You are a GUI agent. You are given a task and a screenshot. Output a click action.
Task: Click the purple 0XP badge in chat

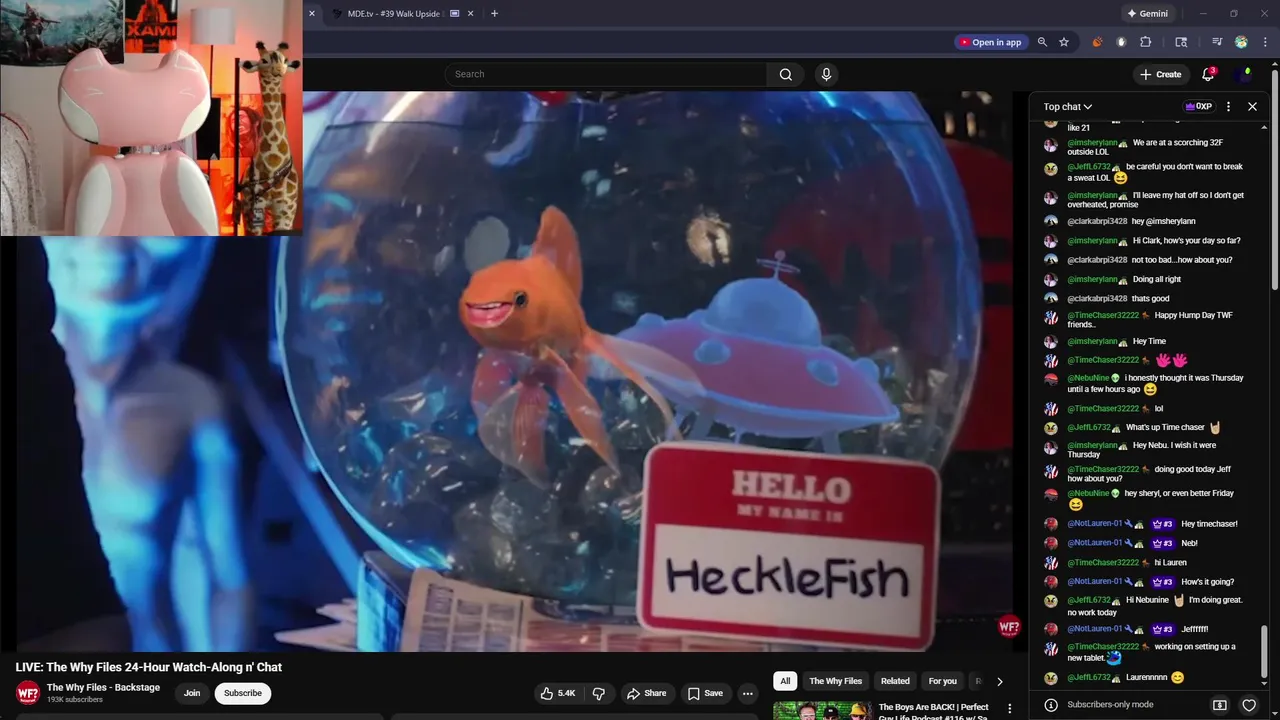pyautogui.click(x=1198, y=106)
